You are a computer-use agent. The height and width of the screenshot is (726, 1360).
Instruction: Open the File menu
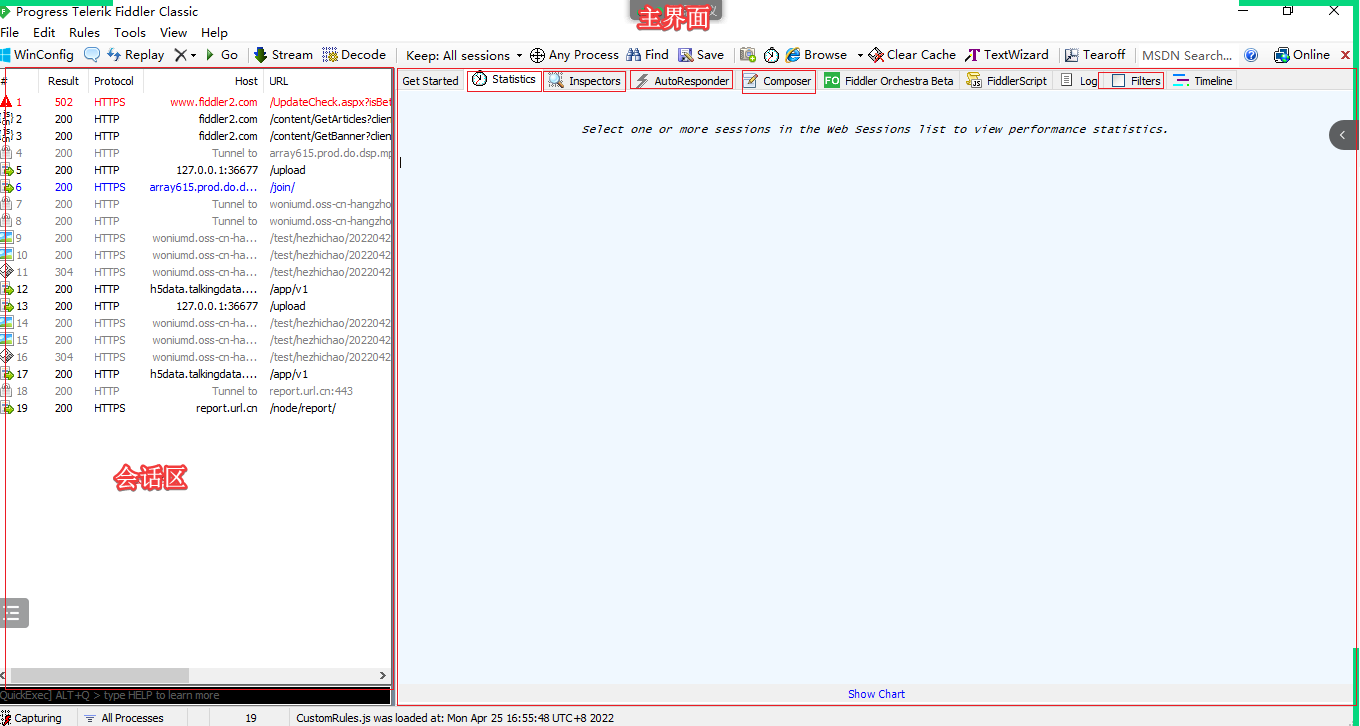10,33
